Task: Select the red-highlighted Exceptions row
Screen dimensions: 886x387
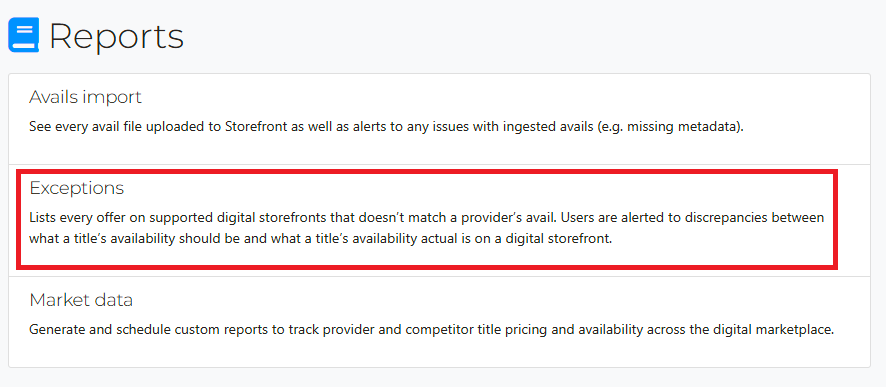Action: [x=427, y=219]
